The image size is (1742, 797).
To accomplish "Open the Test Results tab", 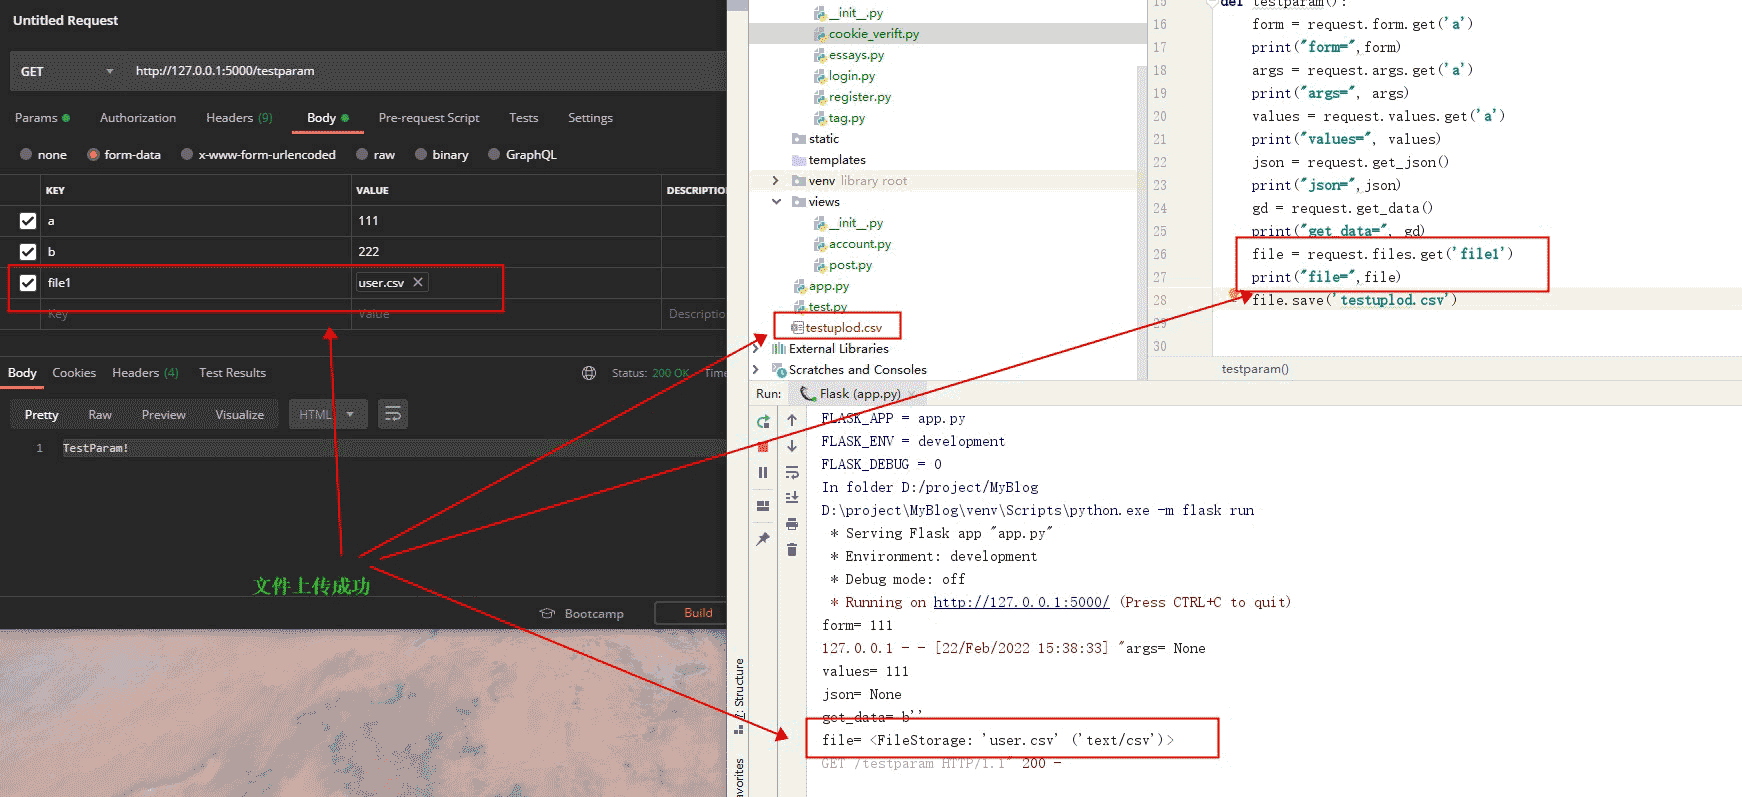I will point(232,373).
